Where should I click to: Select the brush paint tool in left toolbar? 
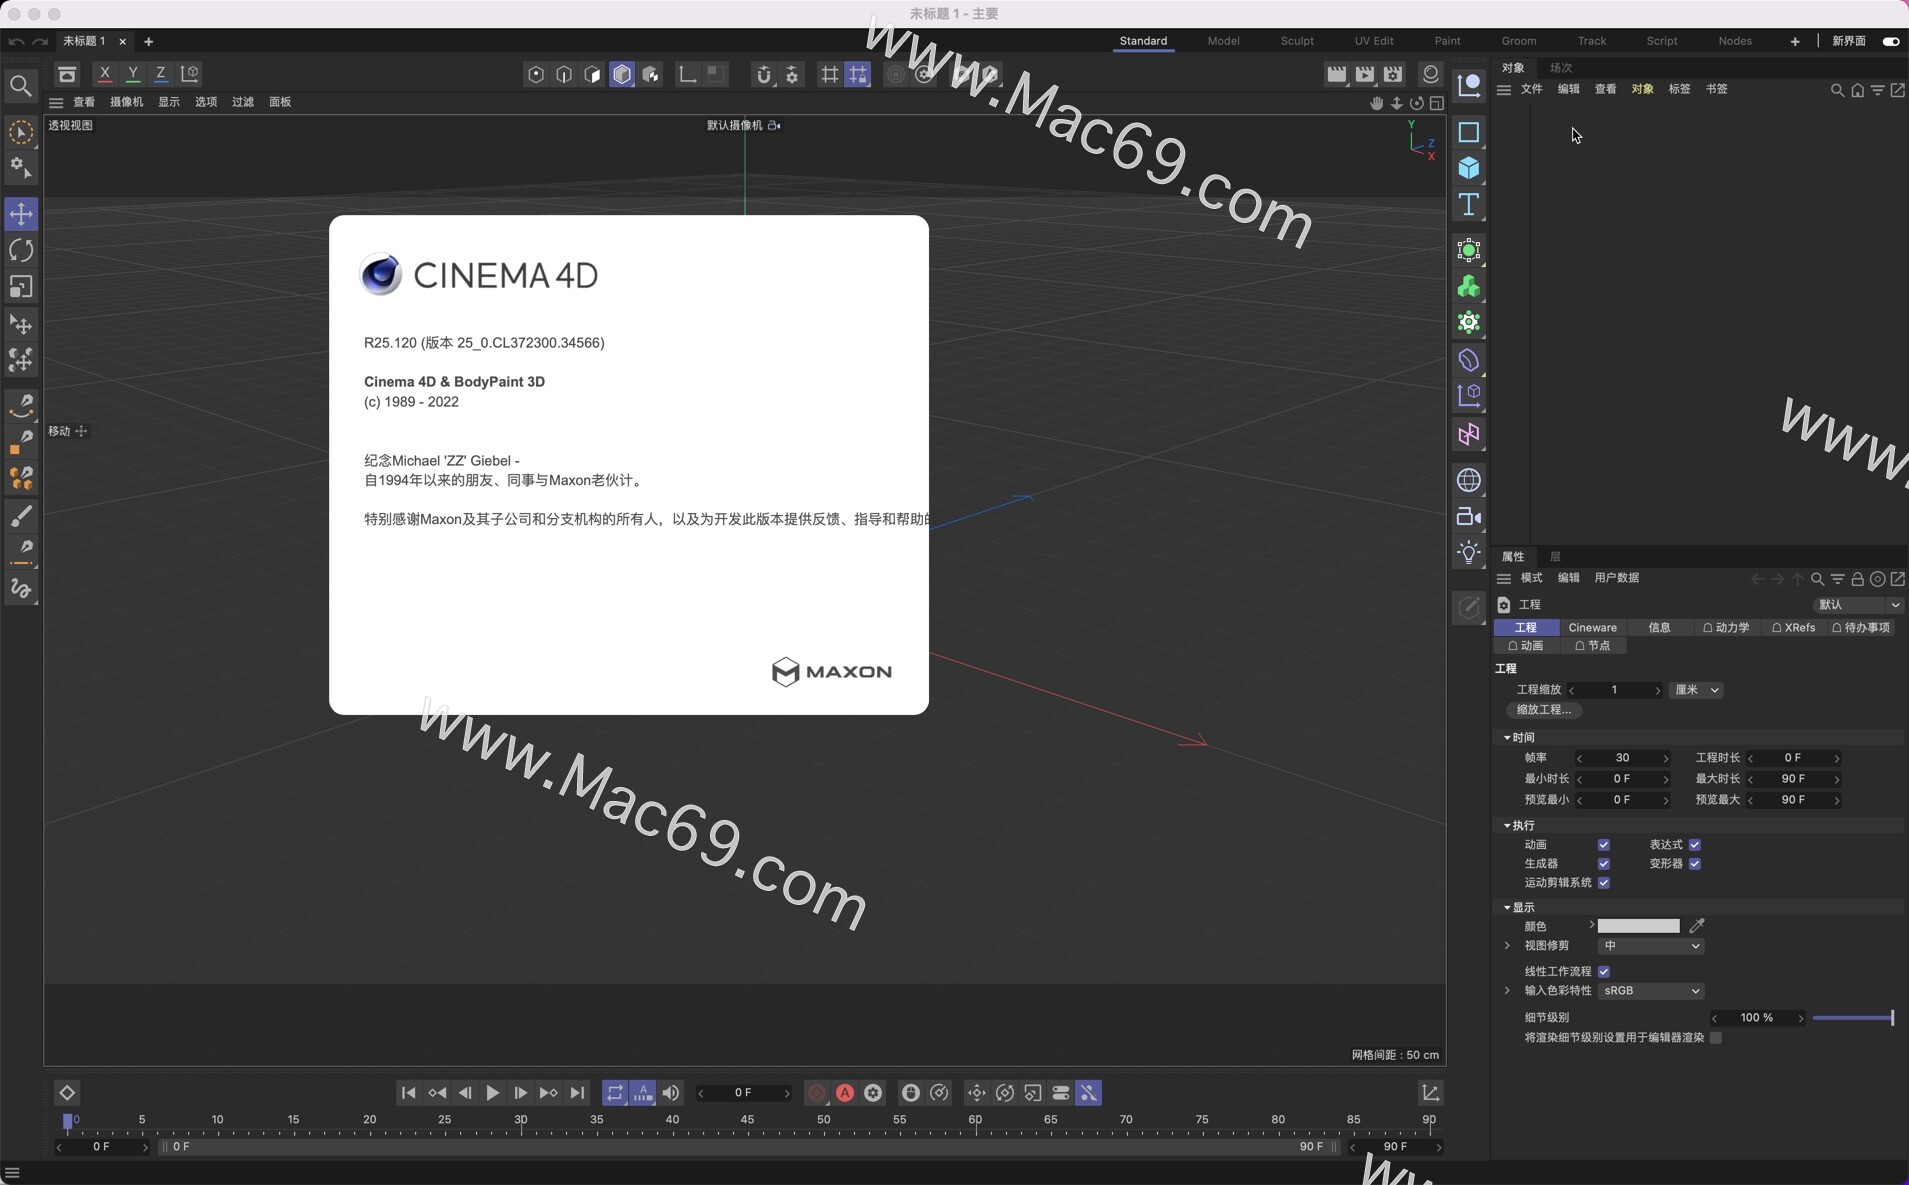click(x=21, y=516)
